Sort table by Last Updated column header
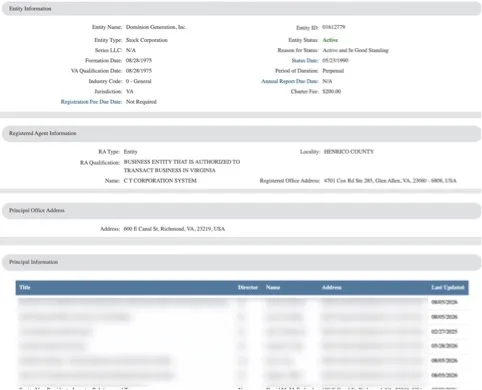The height and width of the screenshot is (390, 482). click(448, 288)
